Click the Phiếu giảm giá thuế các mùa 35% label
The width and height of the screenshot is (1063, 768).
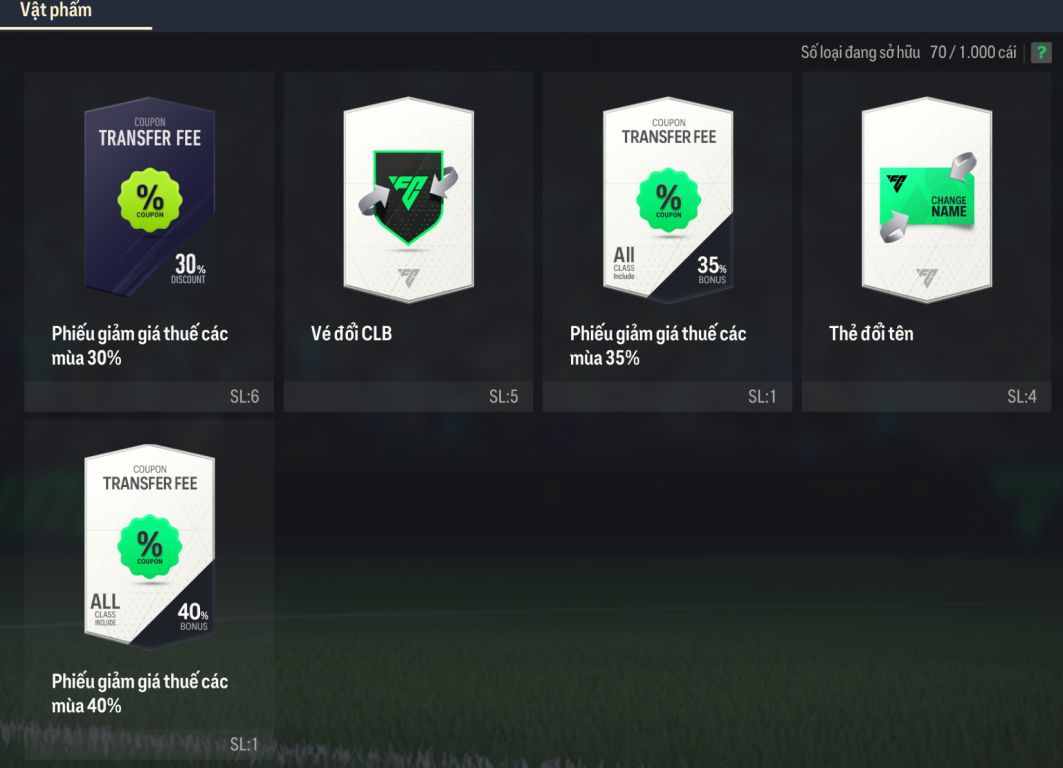click(658, 346)
